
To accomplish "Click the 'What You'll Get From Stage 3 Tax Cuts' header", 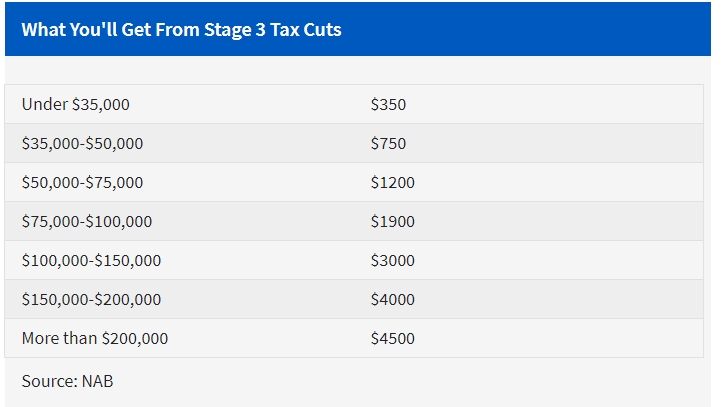I will pos(181,29).
